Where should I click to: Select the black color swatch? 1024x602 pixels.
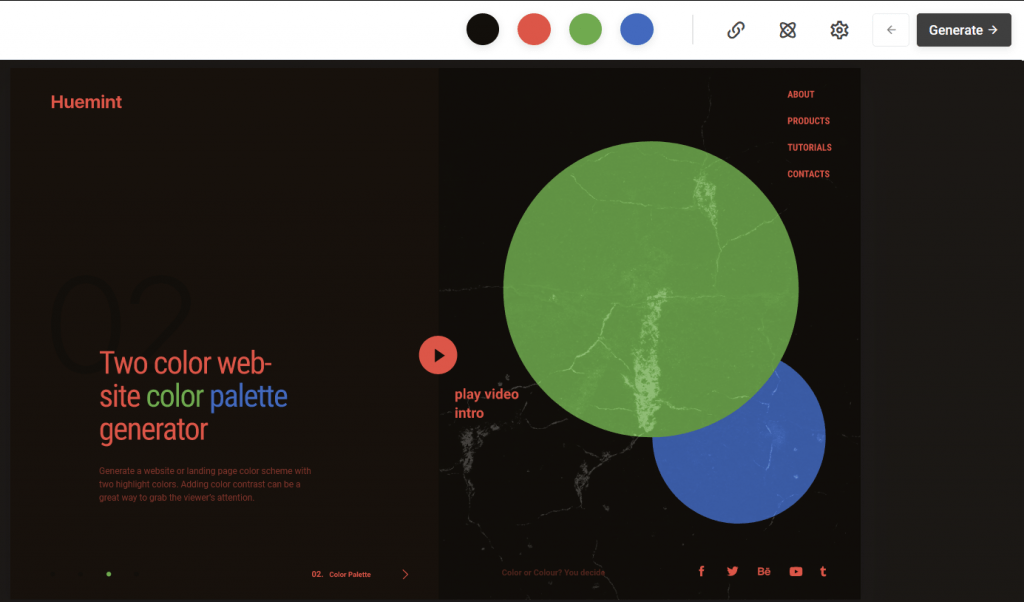click(x=483, y=29)
